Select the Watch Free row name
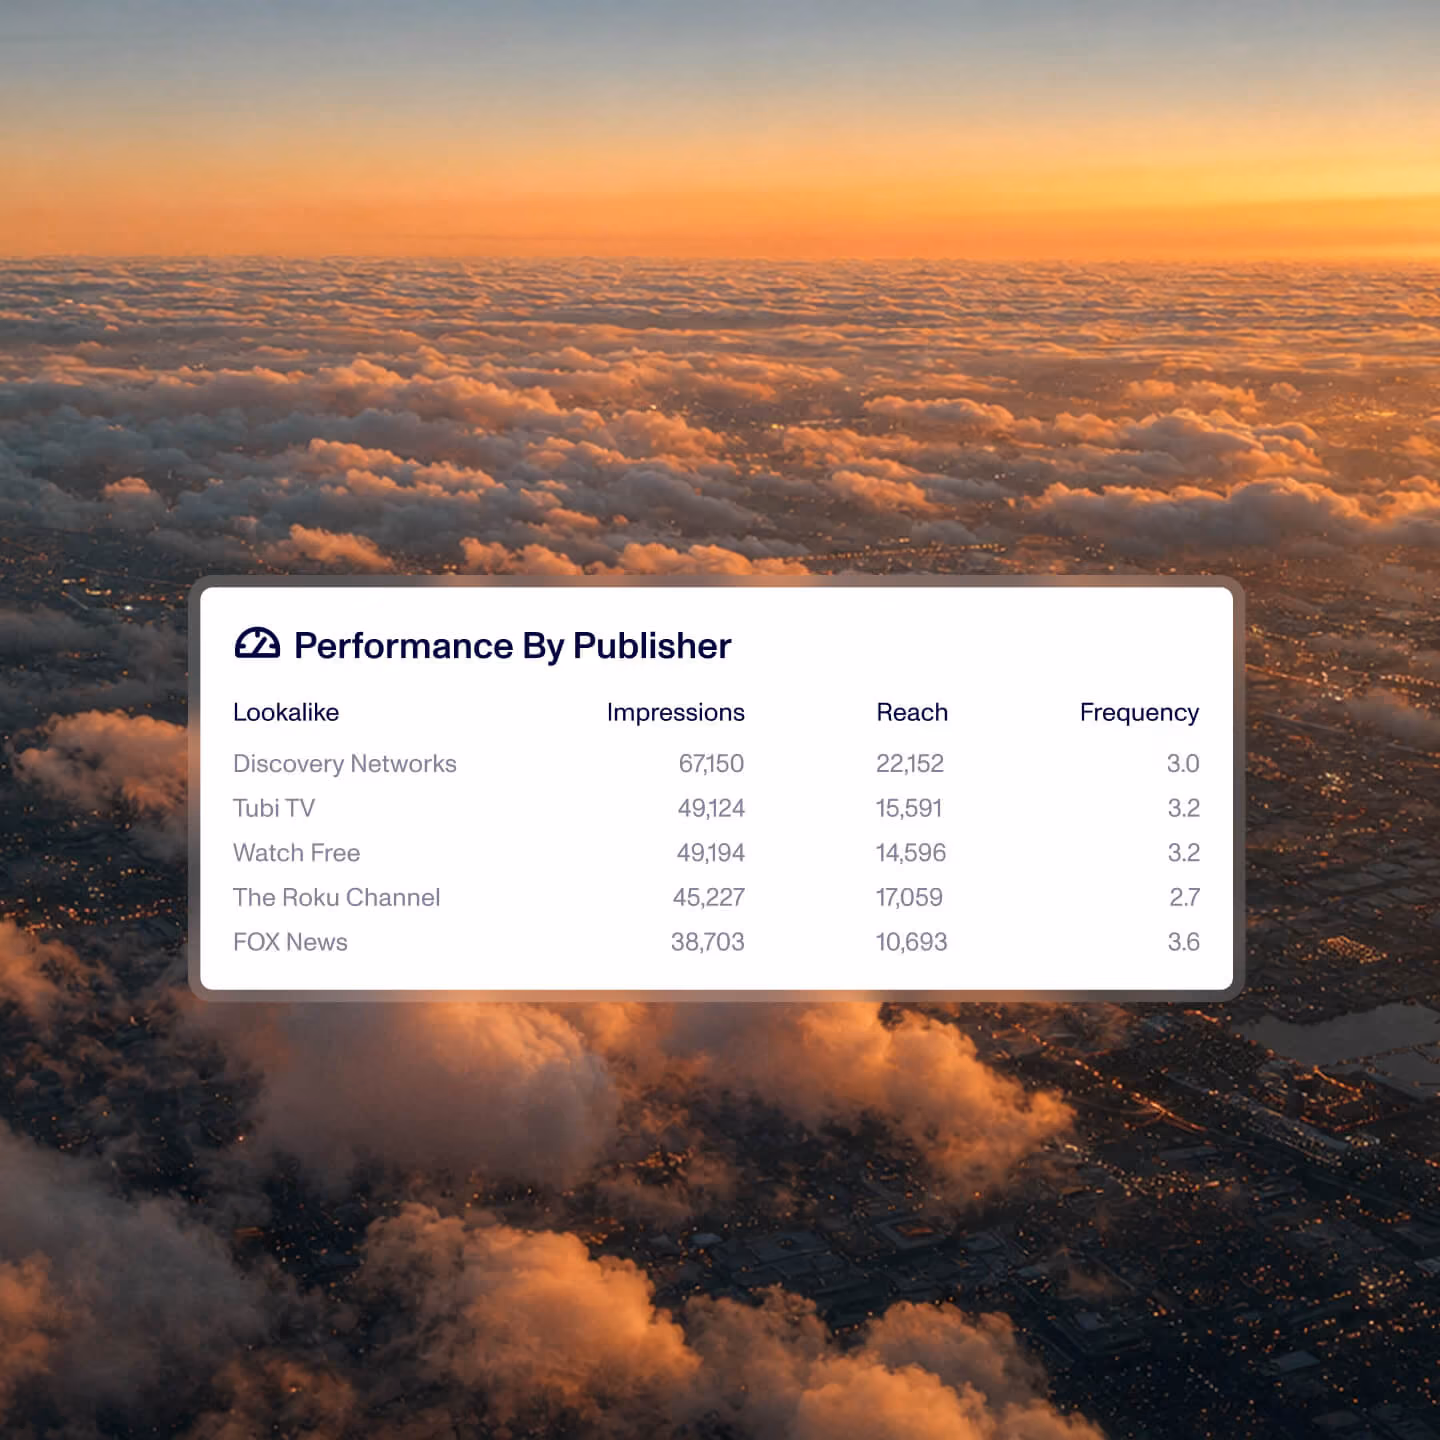 296,853
